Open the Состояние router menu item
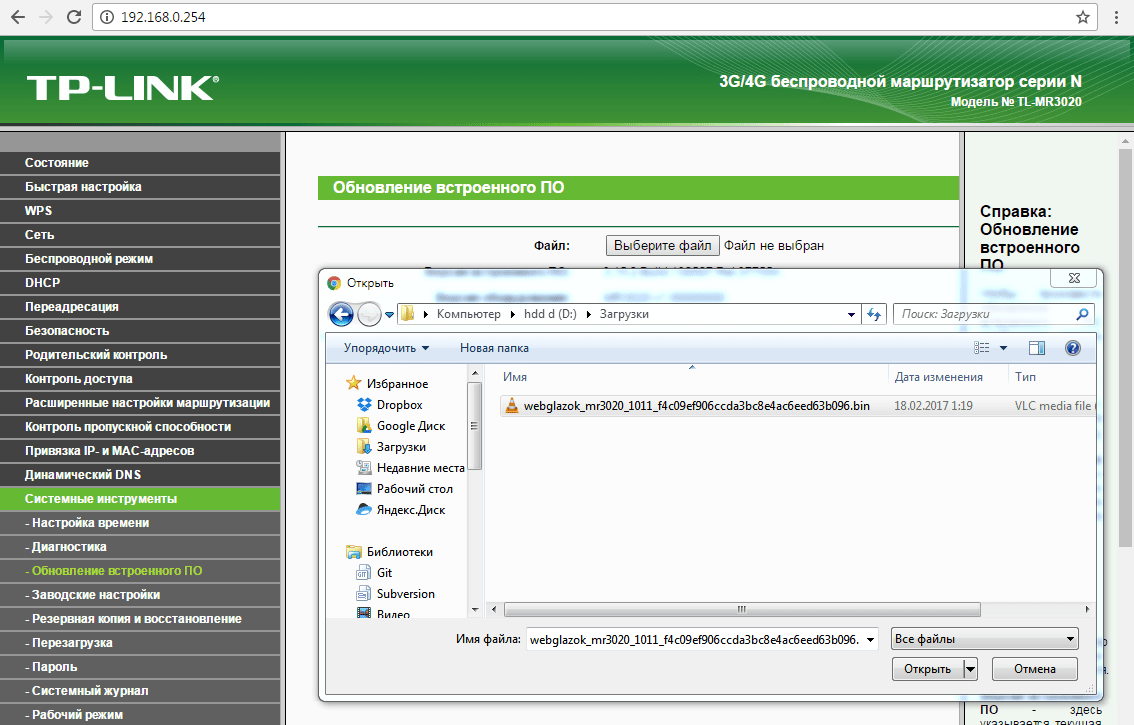 click(57, 163)
